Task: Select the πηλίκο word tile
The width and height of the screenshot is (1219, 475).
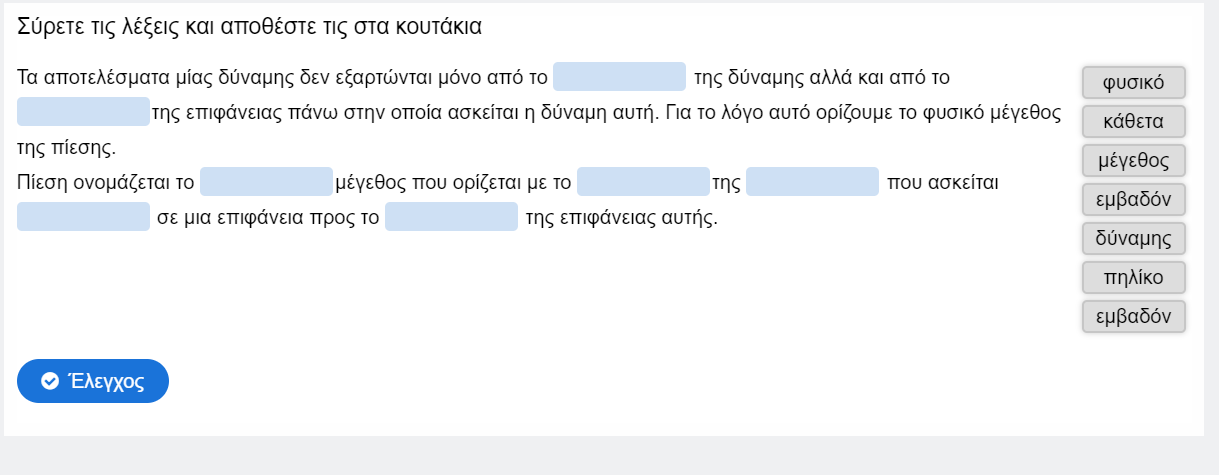Action: tap(1133, 277)
